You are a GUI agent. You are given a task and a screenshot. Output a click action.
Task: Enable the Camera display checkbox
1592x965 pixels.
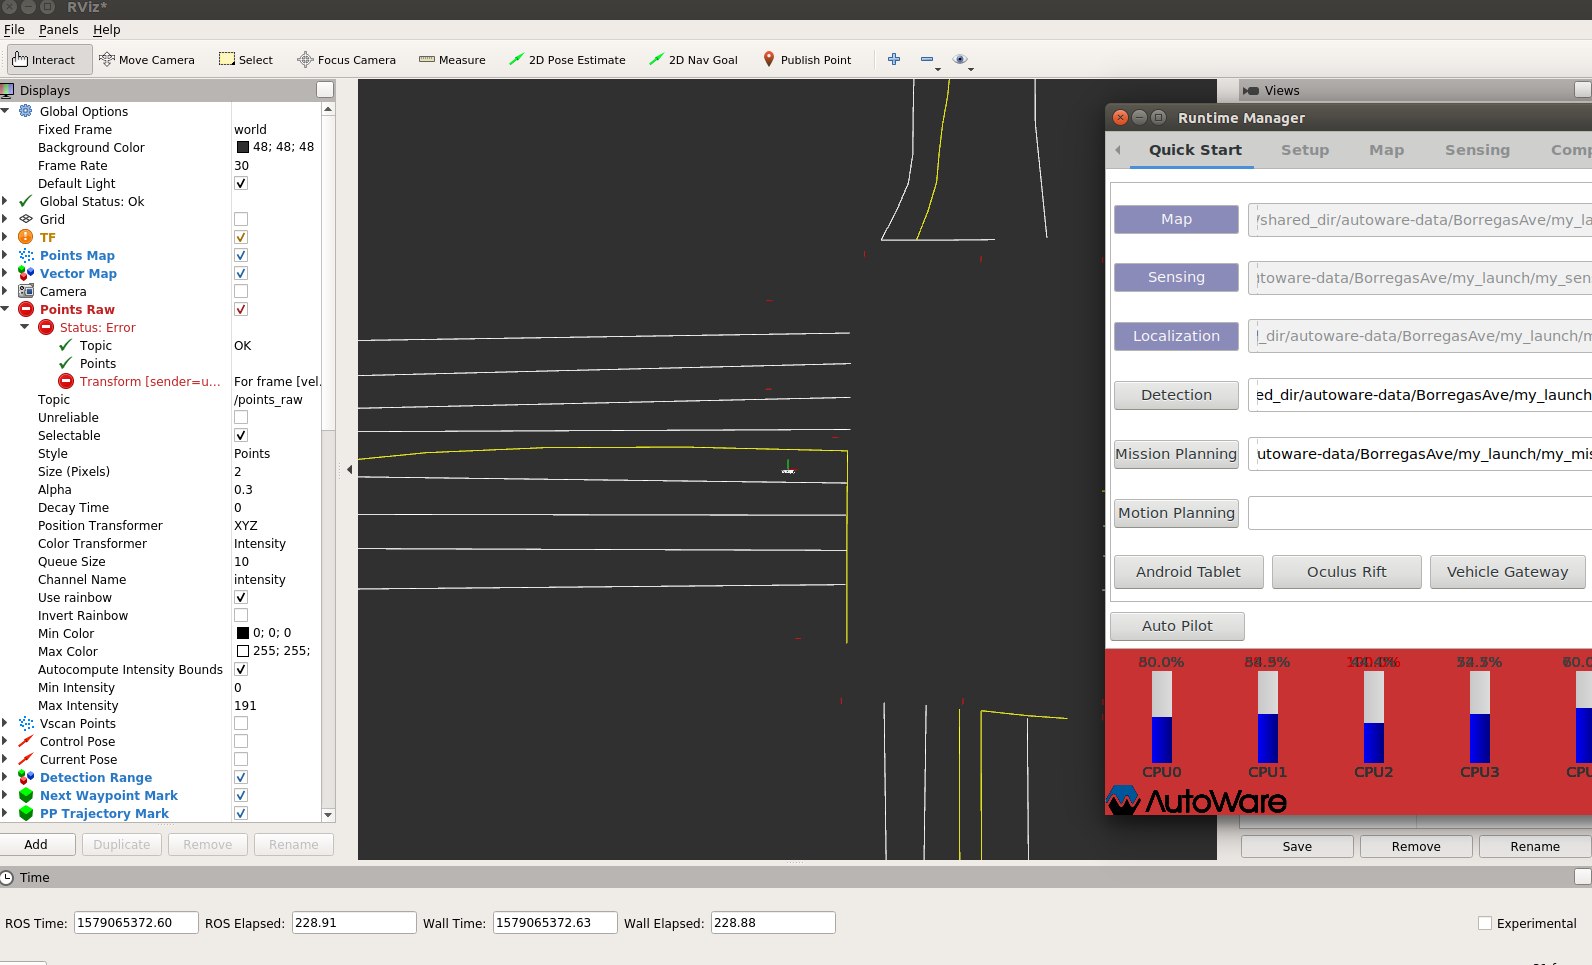click(241, 291)
